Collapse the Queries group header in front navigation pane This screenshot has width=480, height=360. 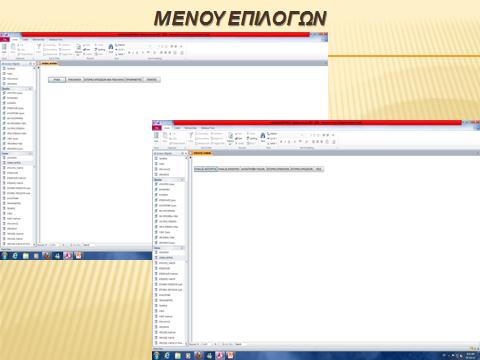tap(169, 180)
